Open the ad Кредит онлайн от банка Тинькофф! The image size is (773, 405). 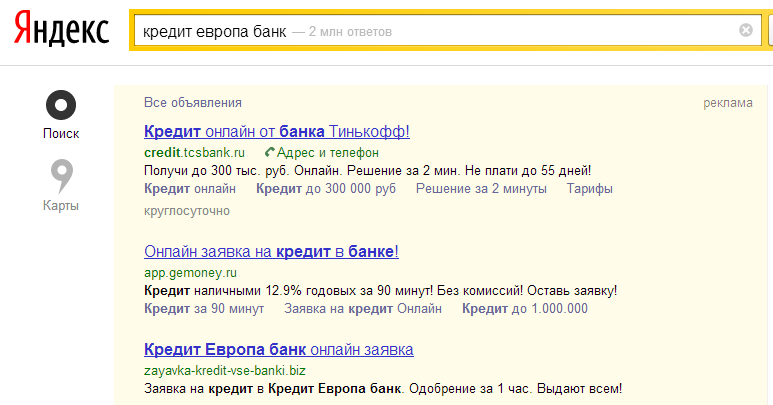277,132
